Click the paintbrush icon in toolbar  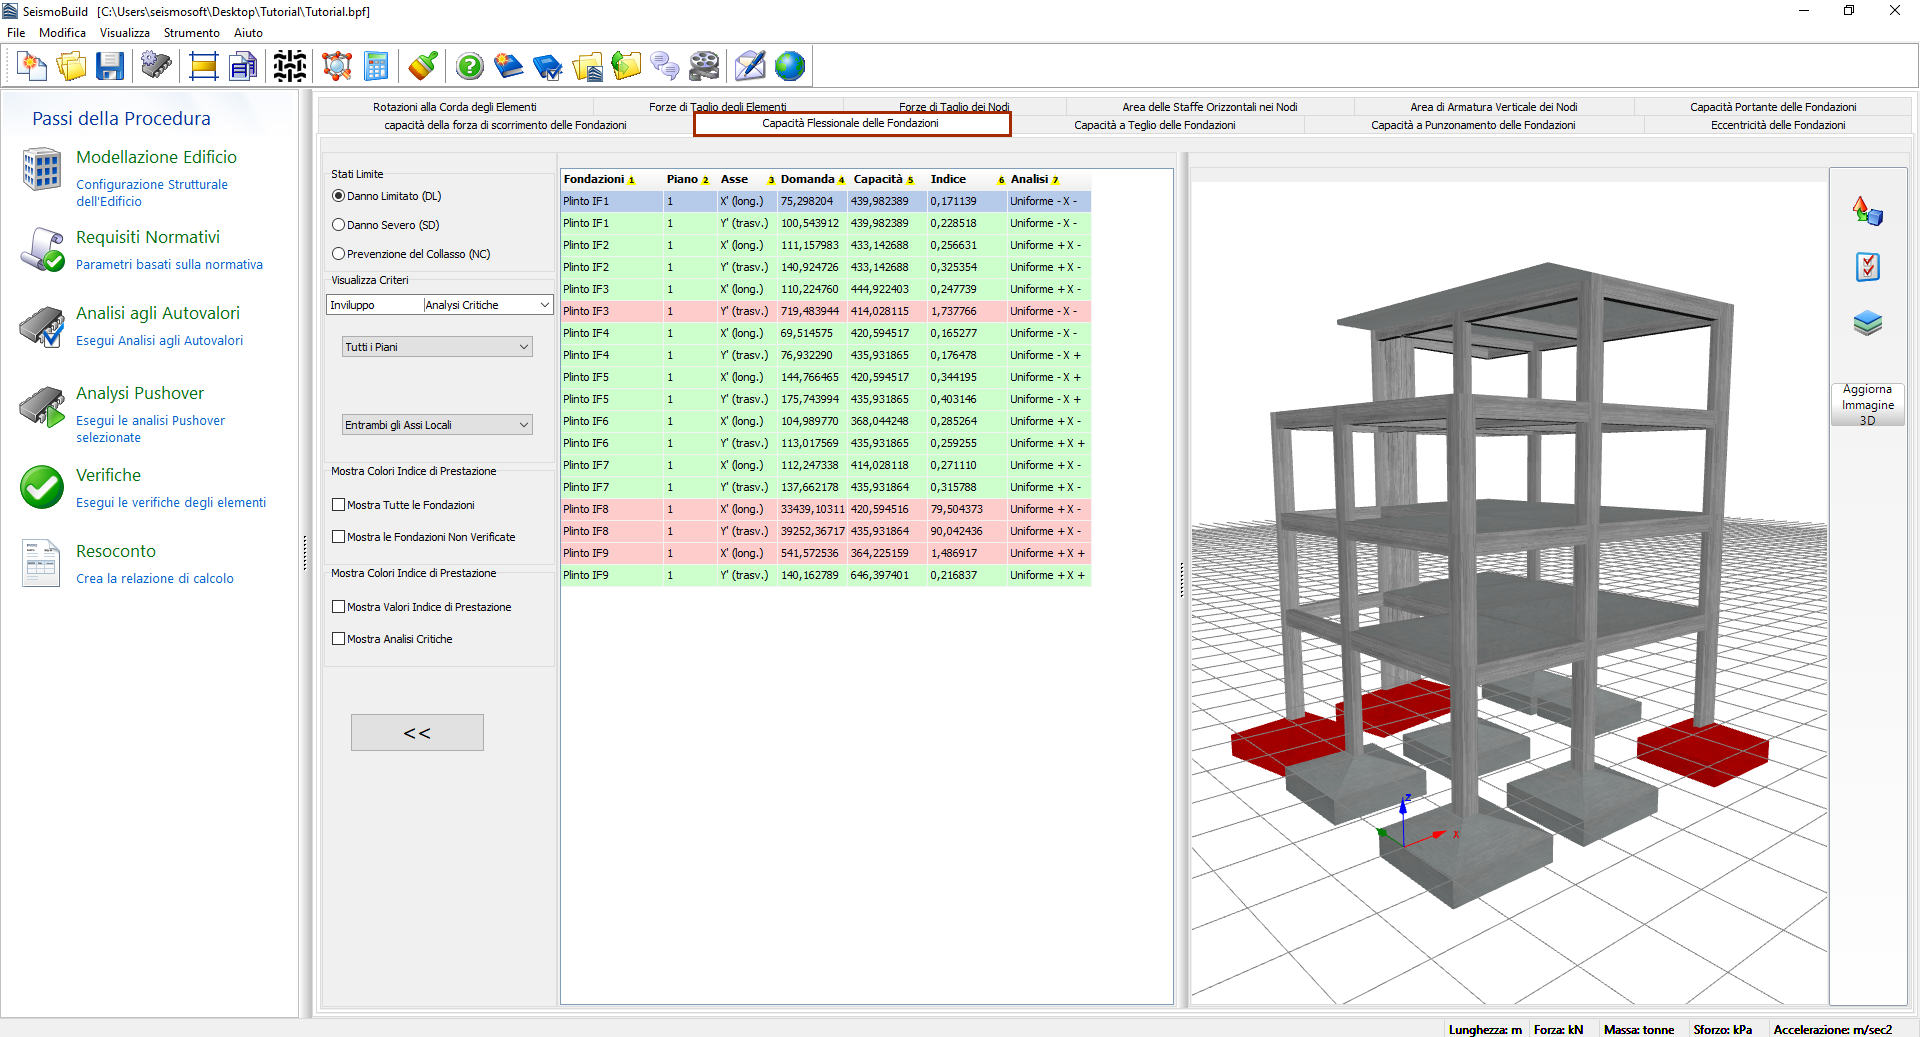(423, 67)
